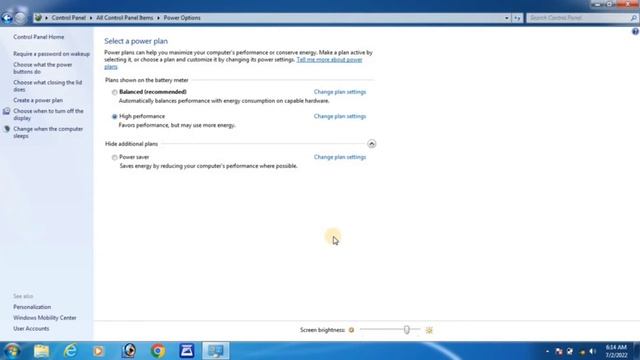Click the Back navigation arrow
Image resolution: width=640 pixels, height=360 pixels.
7,18
